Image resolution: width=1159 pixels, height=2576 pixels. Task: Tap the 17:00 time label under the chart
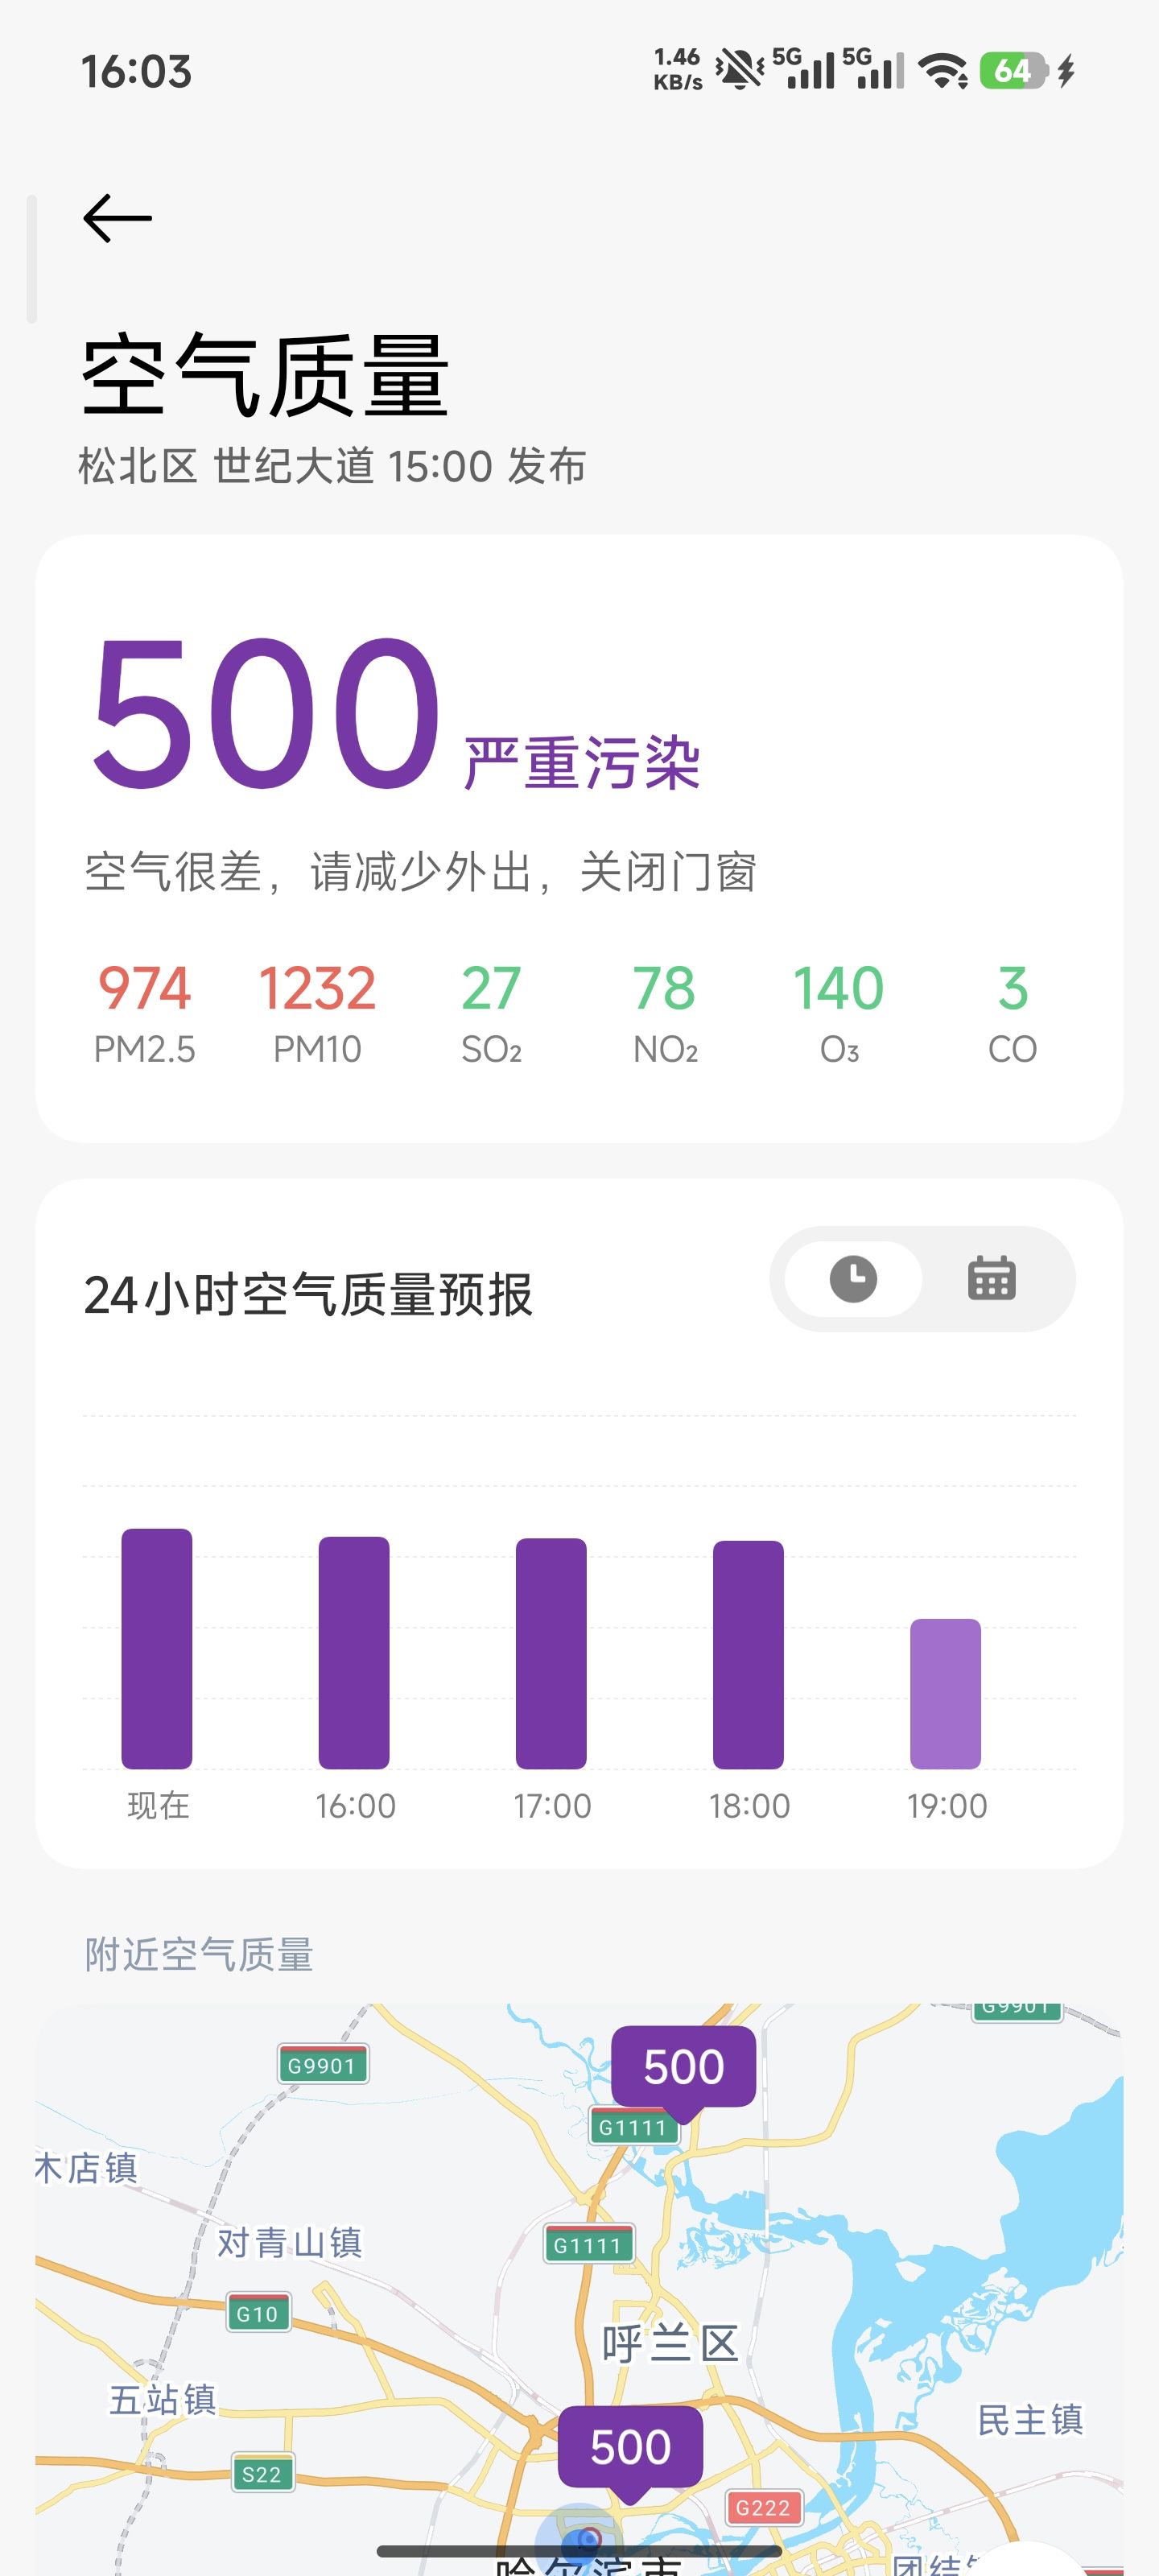coord(552,1806)
